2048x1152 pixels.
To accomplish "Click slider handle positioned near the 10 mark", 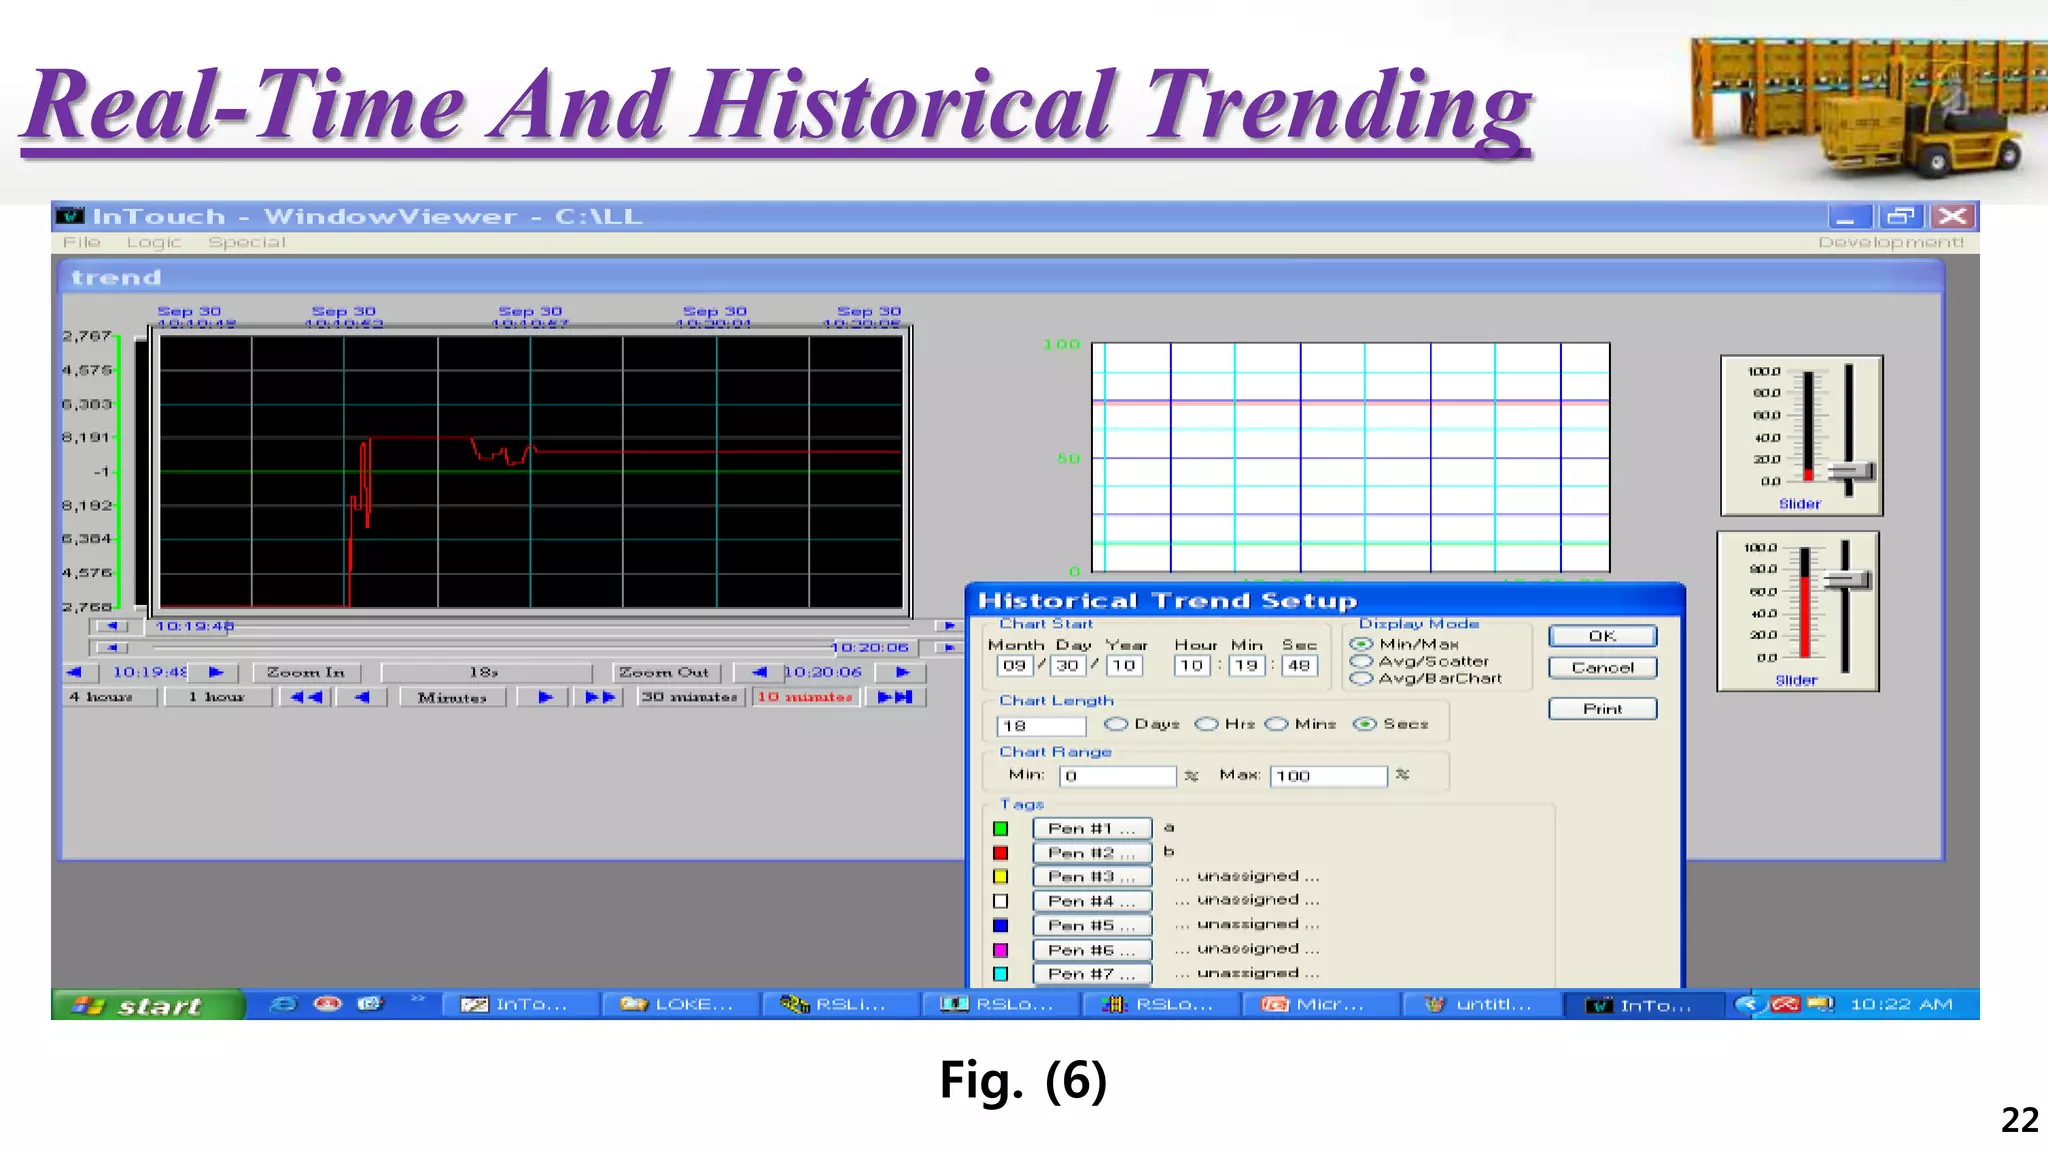I will [1850, 472].
